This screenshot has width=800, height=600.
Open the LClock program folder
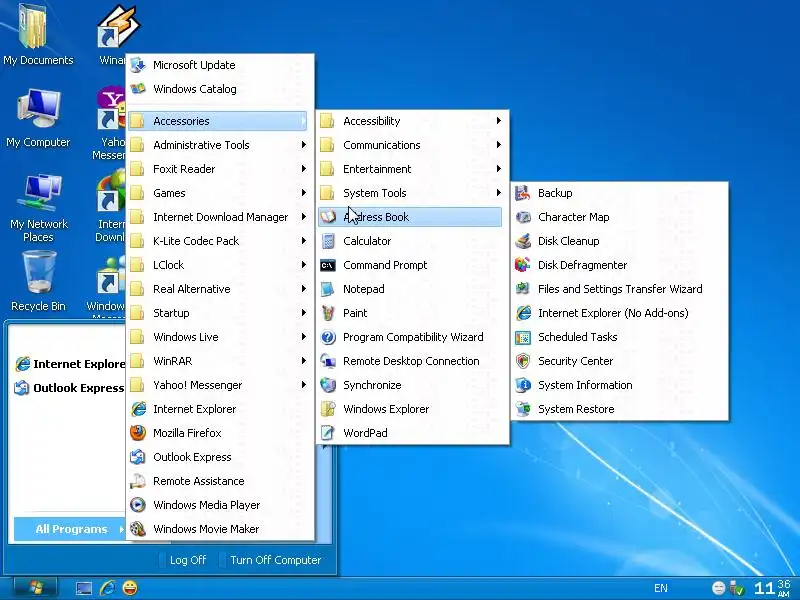click(x=218, y=265)
